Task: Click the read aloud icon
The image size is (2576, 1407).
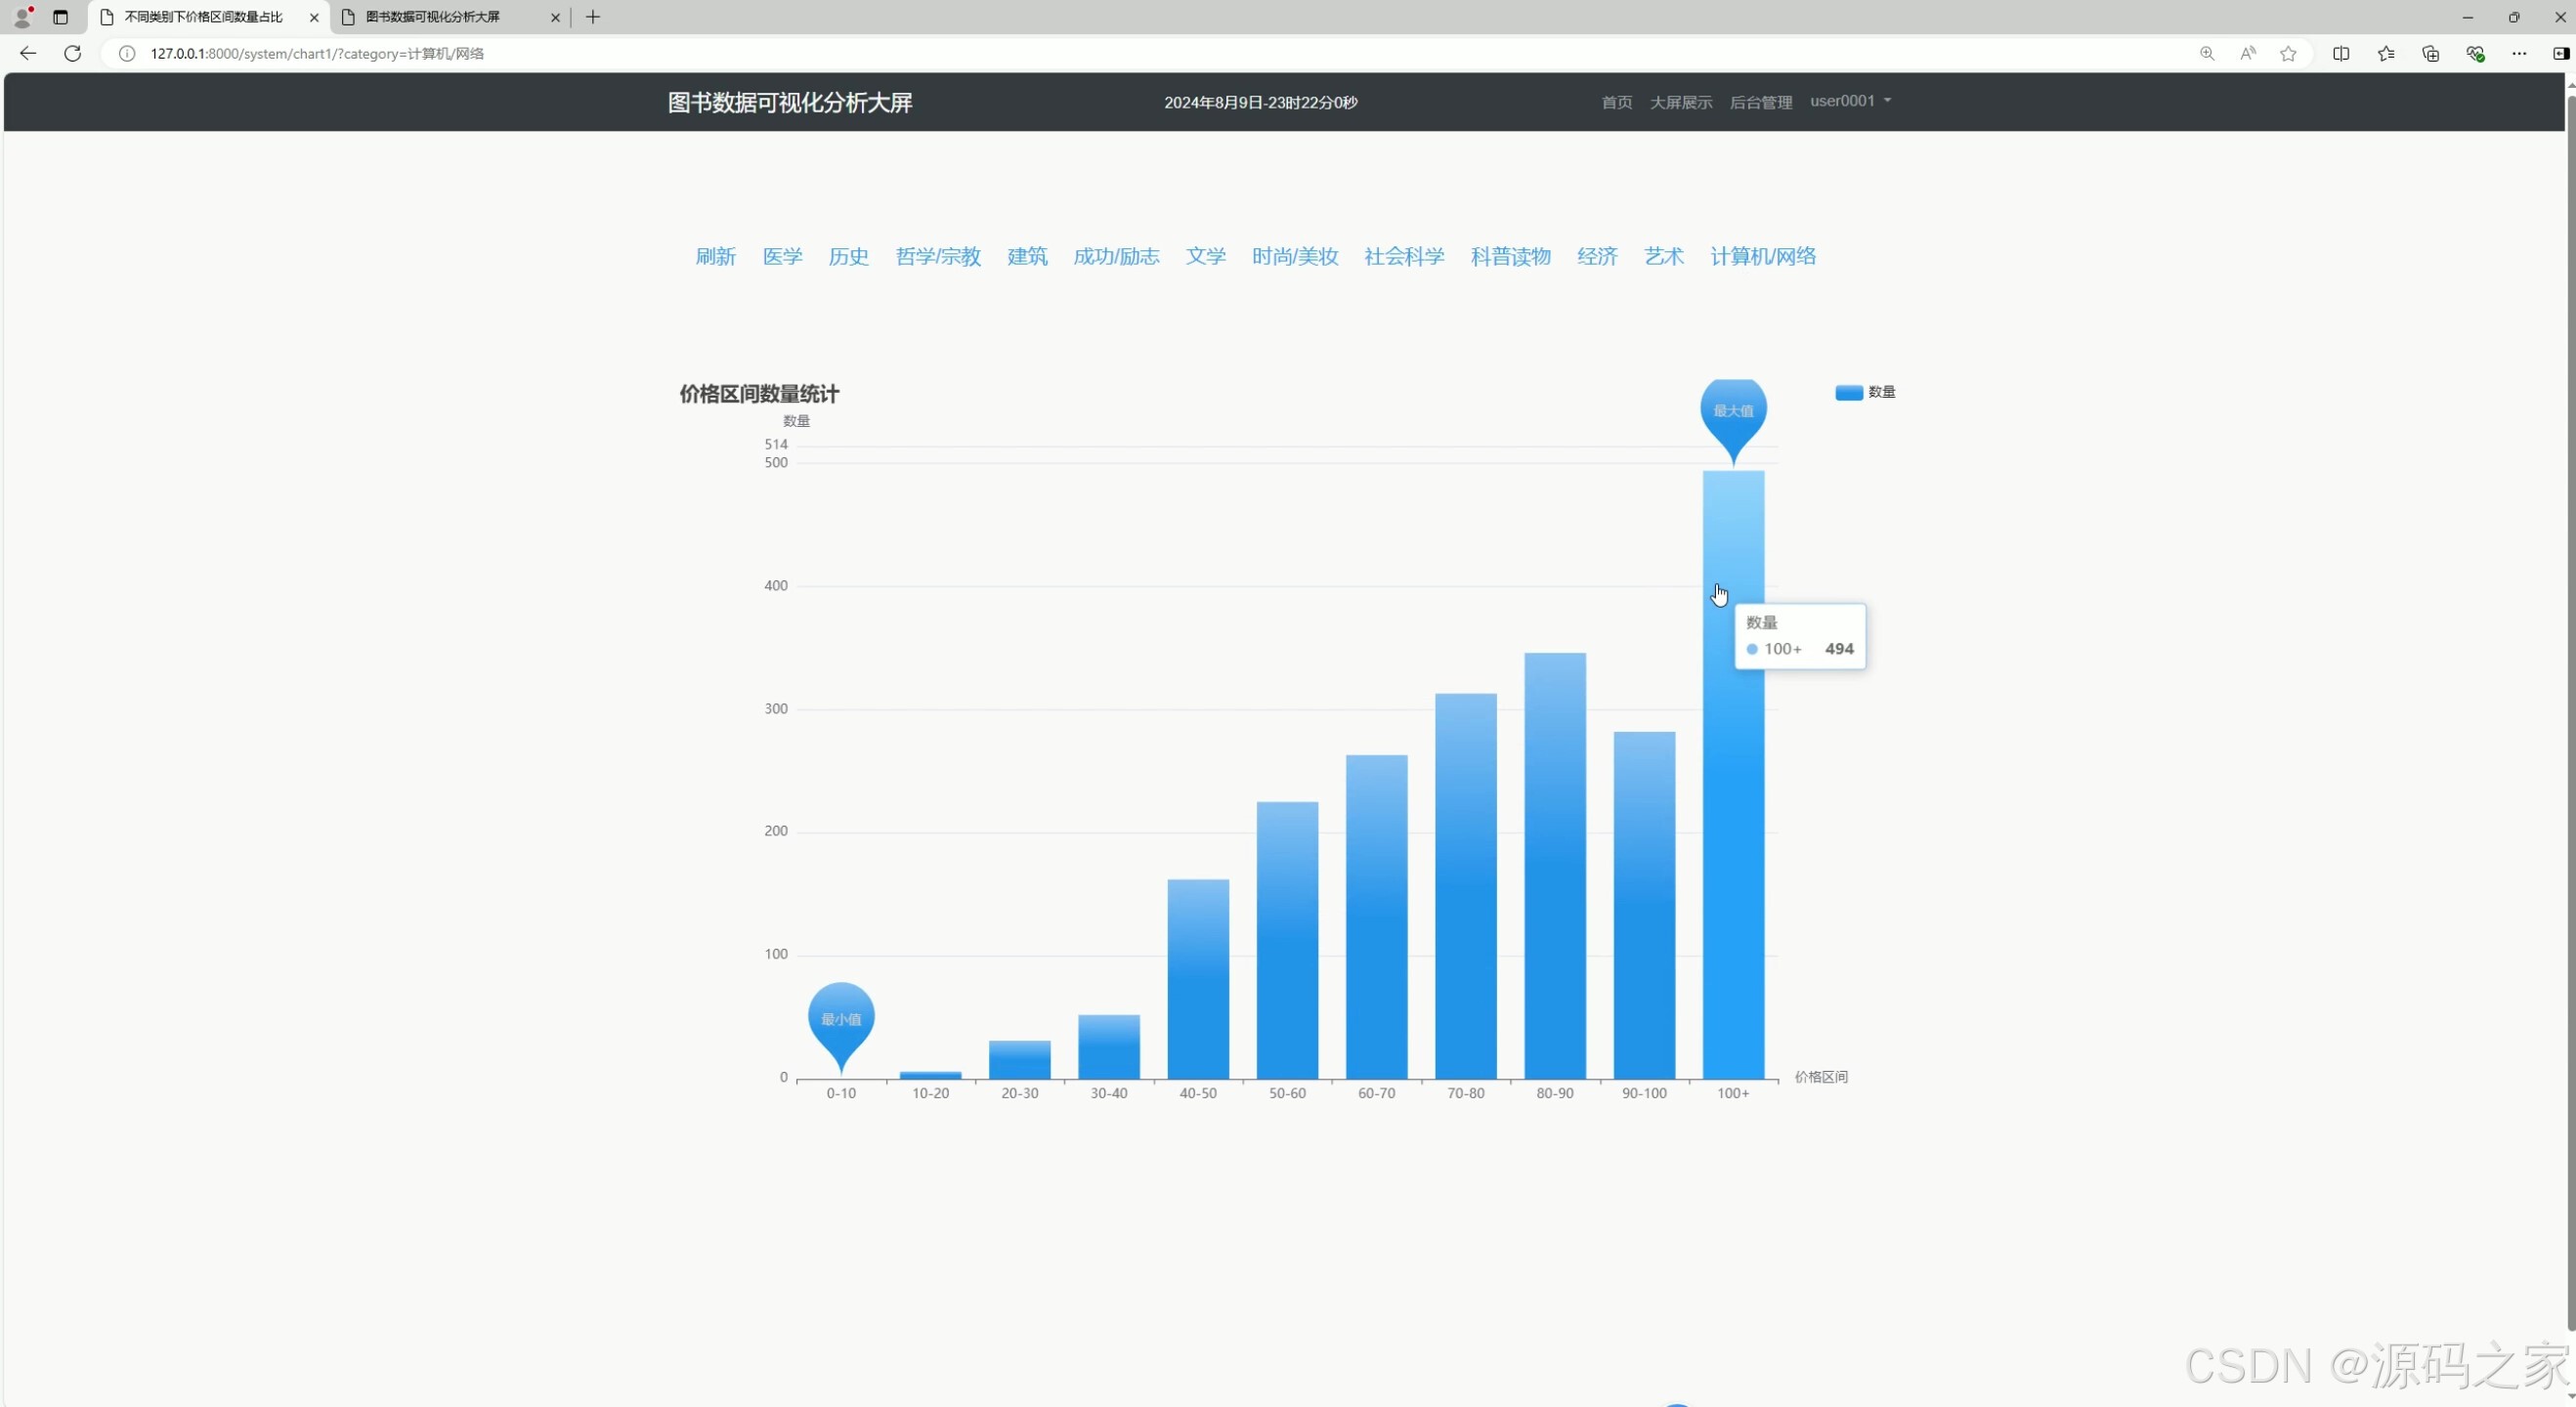Action: [2247, 53]
